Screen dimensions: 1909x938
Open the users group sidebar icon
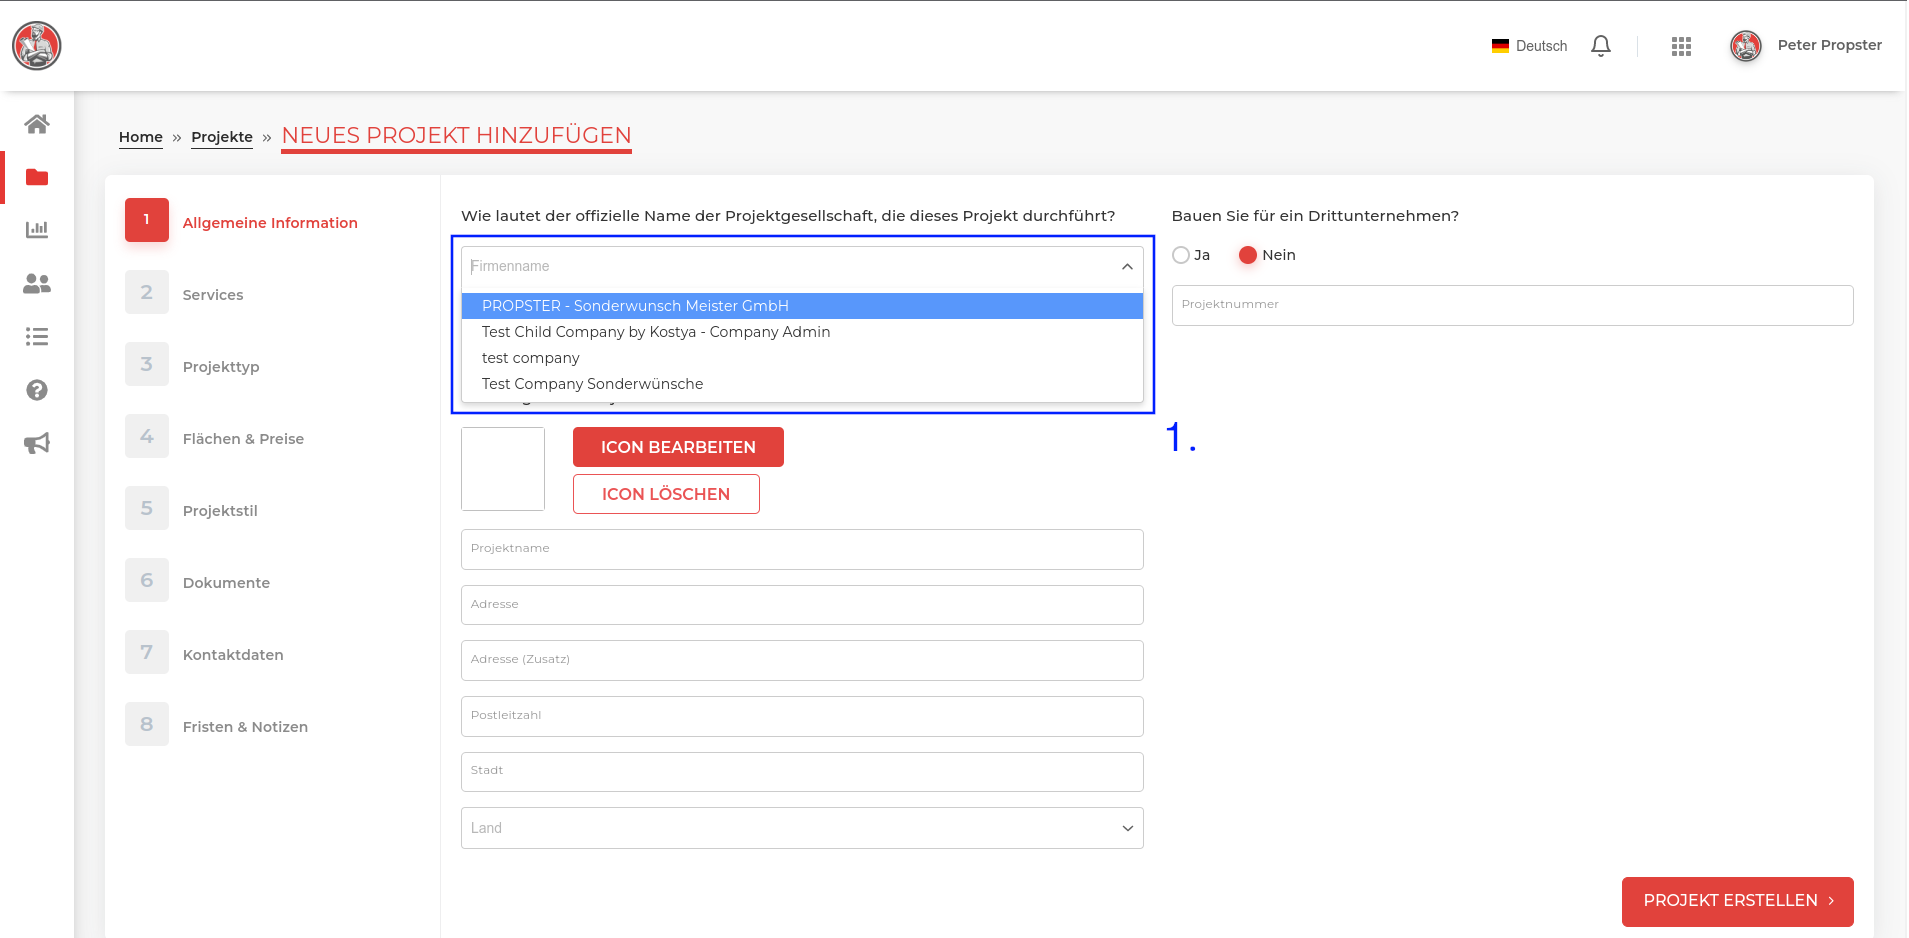37,284
